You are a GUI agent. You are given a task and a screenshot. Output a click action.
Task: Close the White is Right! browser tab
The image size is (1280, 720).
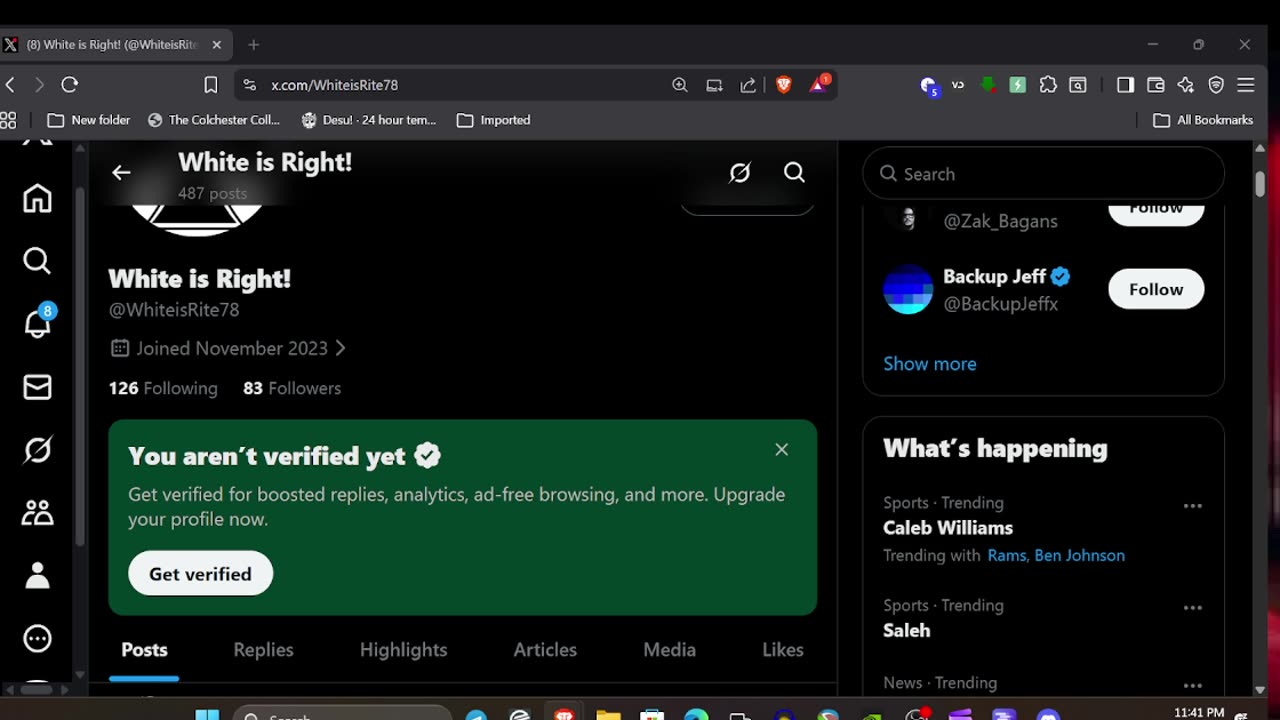click(x=217, y=45)
